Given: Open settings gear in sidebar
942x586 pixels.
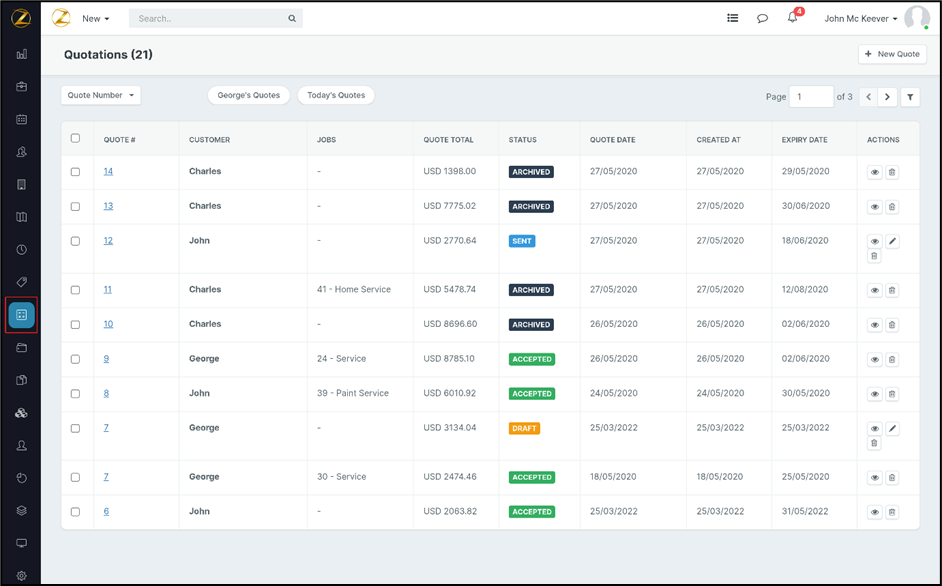Looking at the screenshot, I should click(x=21, y=576).
